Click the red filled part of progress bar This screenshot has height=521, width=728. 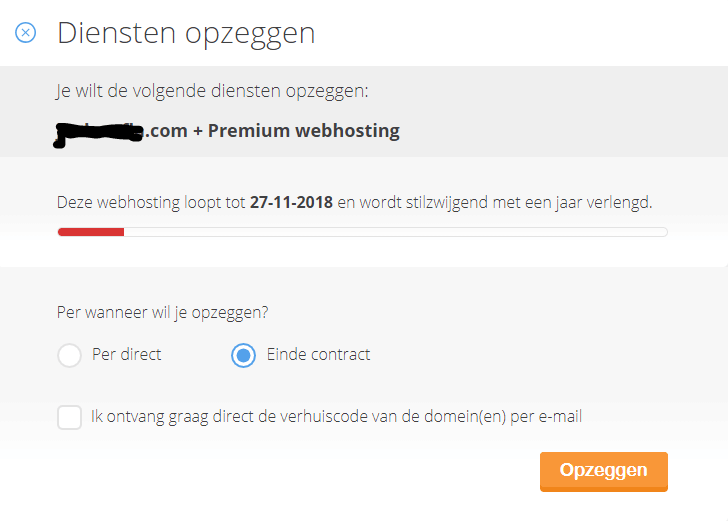click(90, 232)
